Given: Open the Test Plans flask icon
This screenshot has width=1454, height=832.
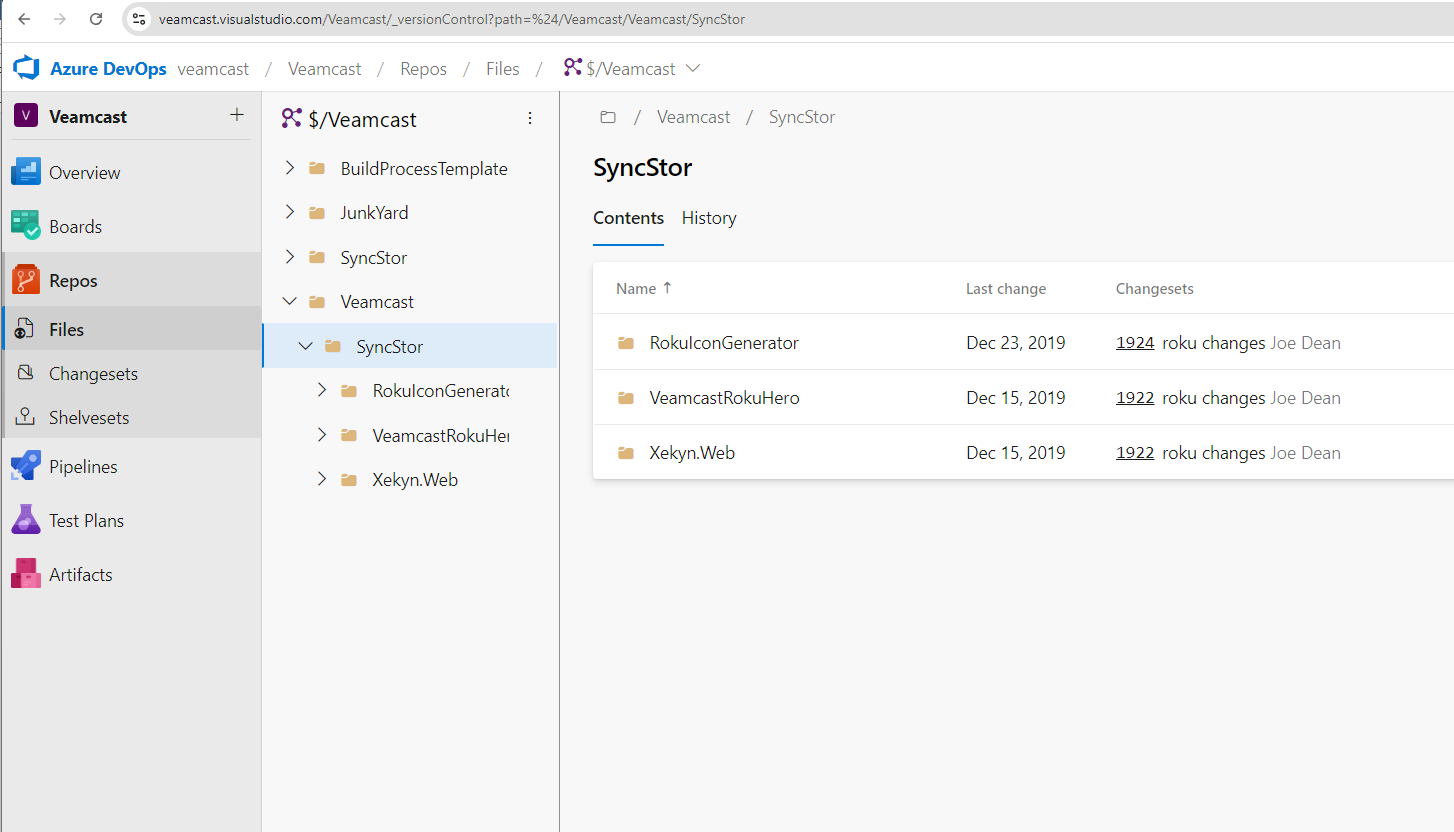Looking at the screenshot, I should tap(25, 520).
